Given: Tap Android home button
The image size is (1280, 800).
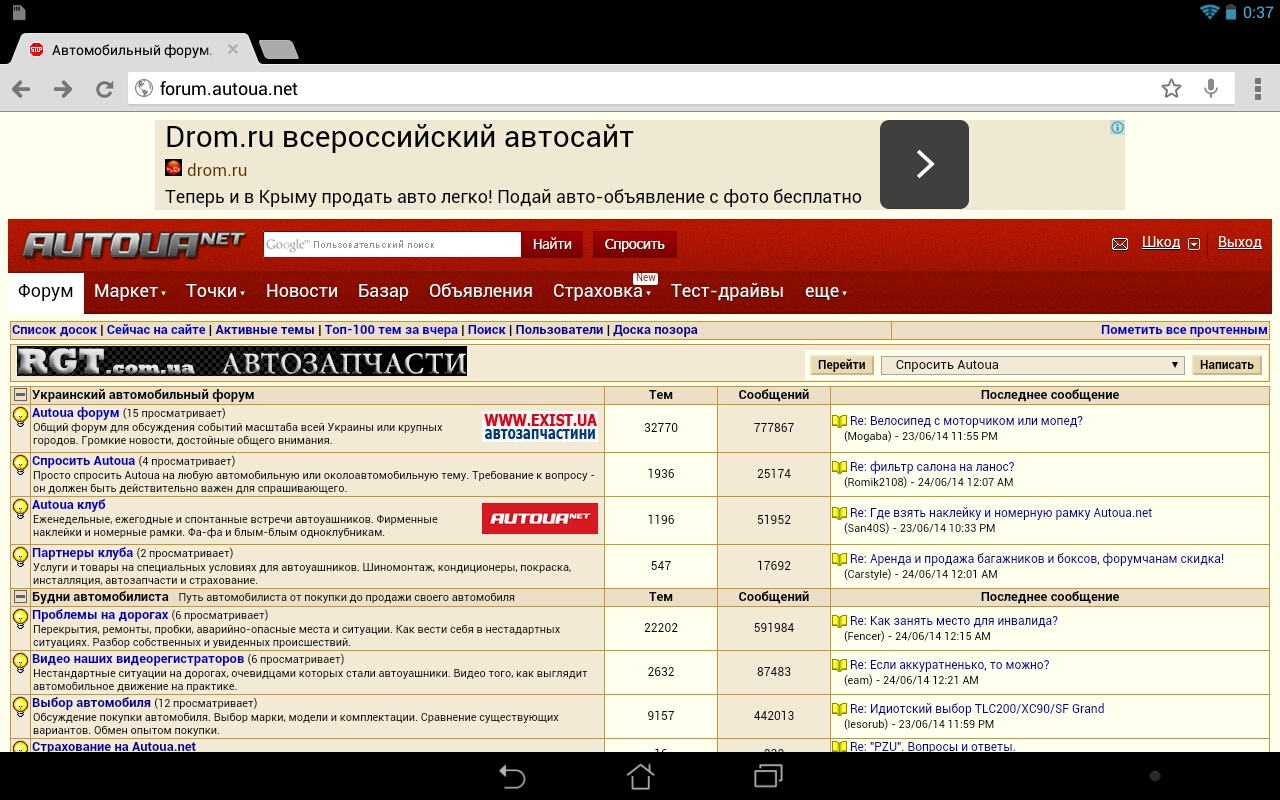Looking at the screenshot, I should pos(640,776).
